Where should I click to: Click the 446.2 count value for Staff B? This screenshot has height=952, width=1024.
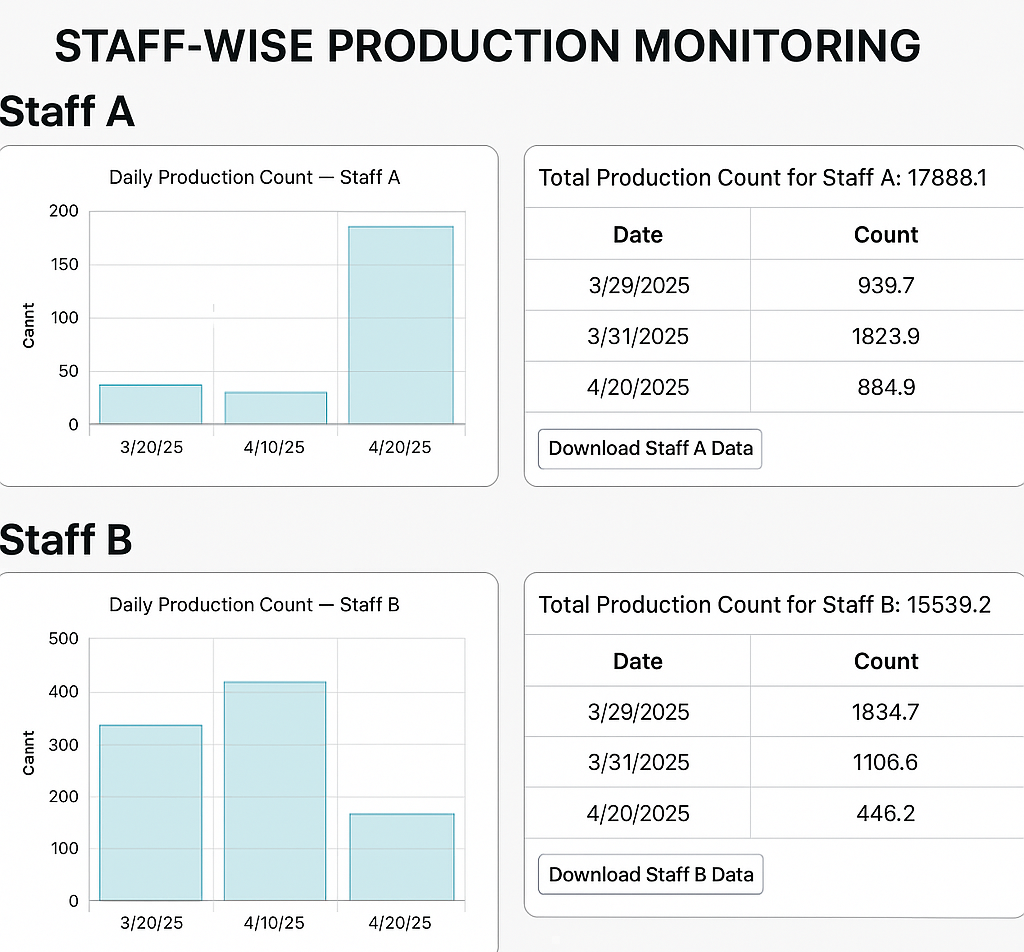point(885,813)
